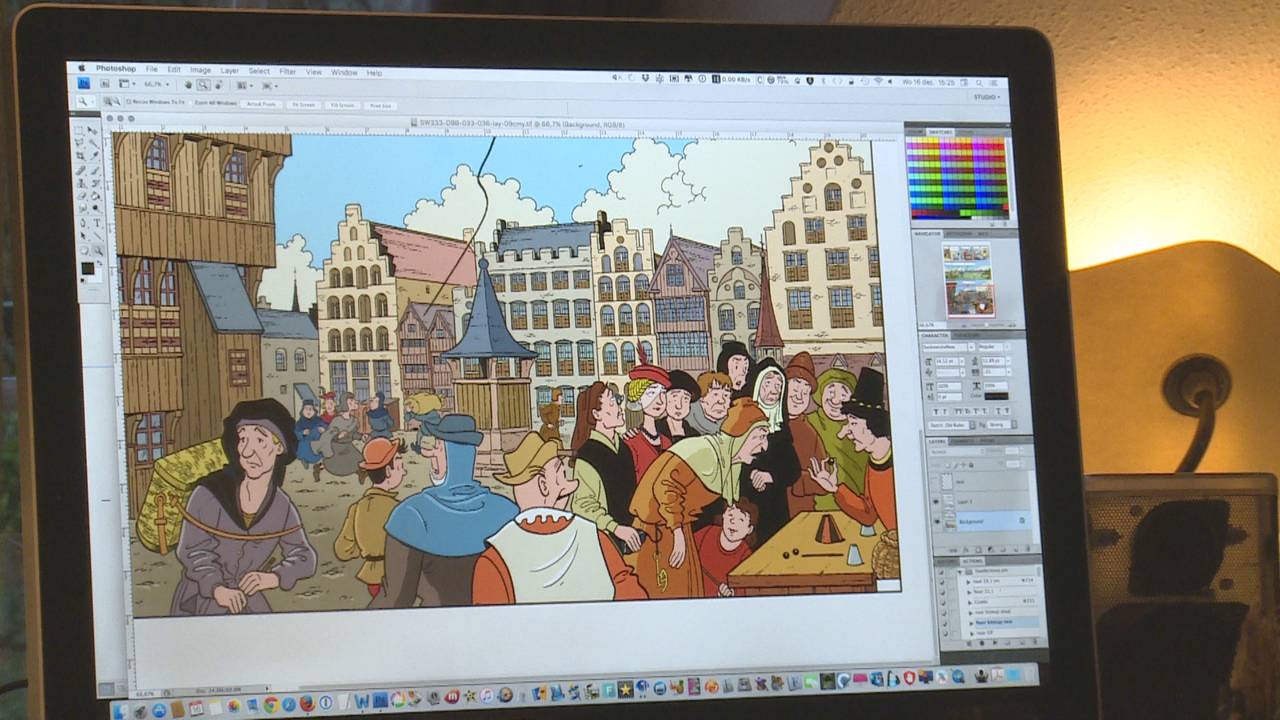Activate the Hand tool in the application bar
1280x720 pixels.
point(188,85)
